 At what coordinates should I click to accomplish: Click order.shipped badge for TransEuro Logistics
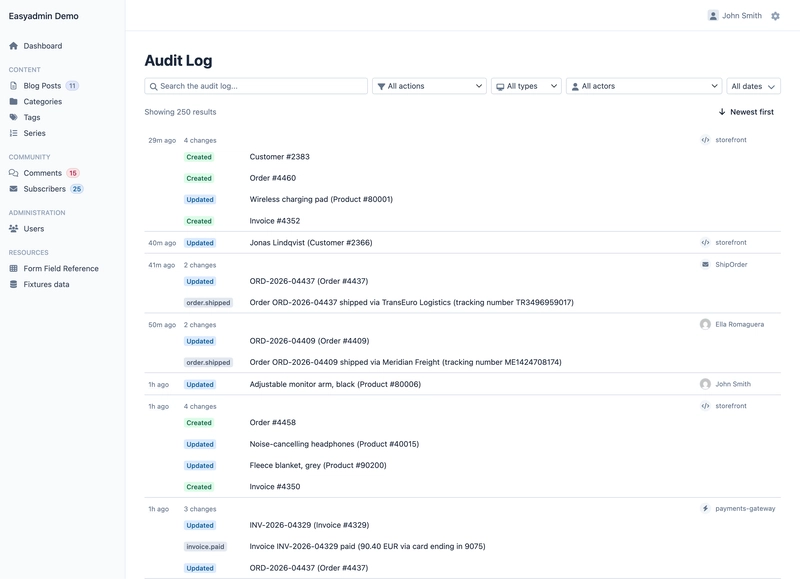[208, 303]
